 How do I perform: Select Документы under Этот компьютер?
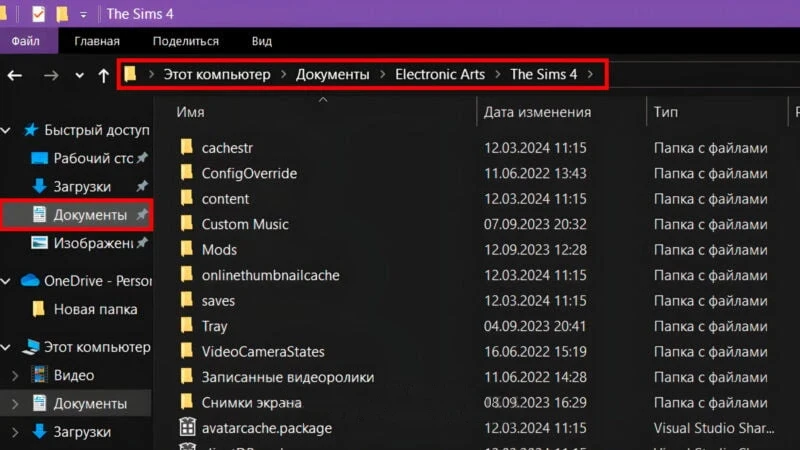(x=90, y=404)
